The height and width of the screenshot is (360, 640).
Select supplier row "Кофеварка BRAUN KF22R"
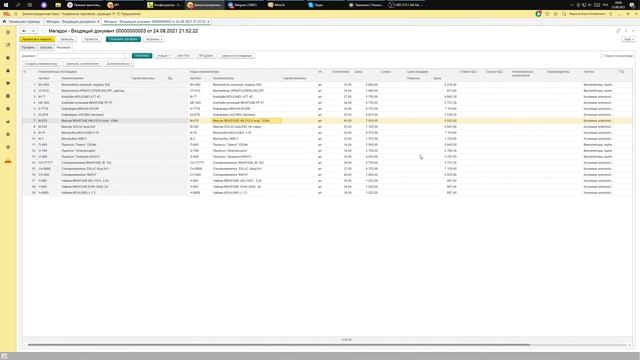[80, 109]
